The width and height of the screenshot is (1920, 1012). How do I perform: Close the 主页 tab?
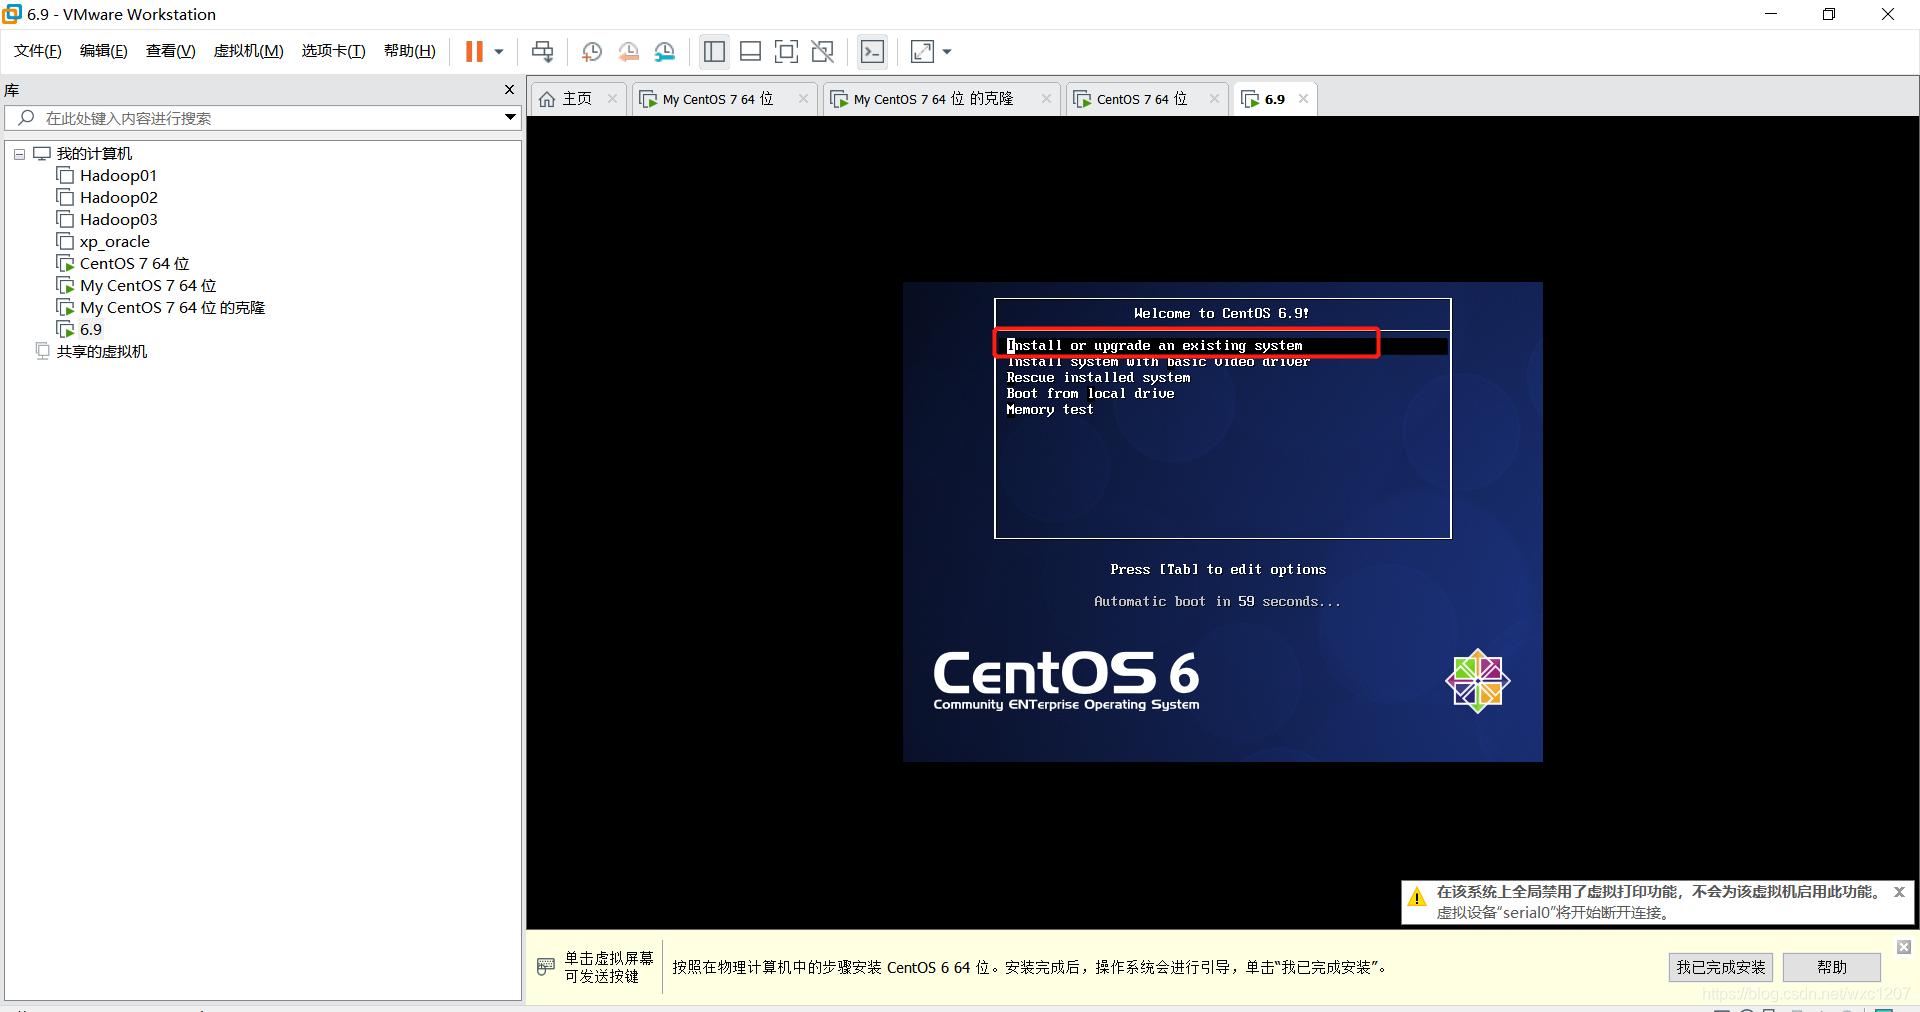point(612,99)
